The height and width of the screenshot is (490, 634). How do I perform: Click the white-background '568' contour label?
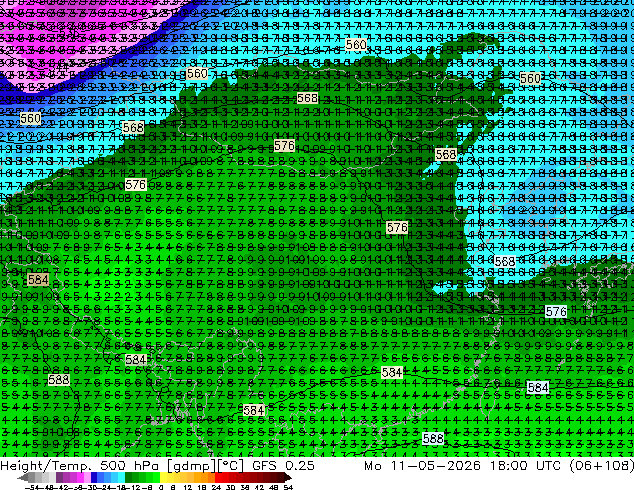click(505, 262)
